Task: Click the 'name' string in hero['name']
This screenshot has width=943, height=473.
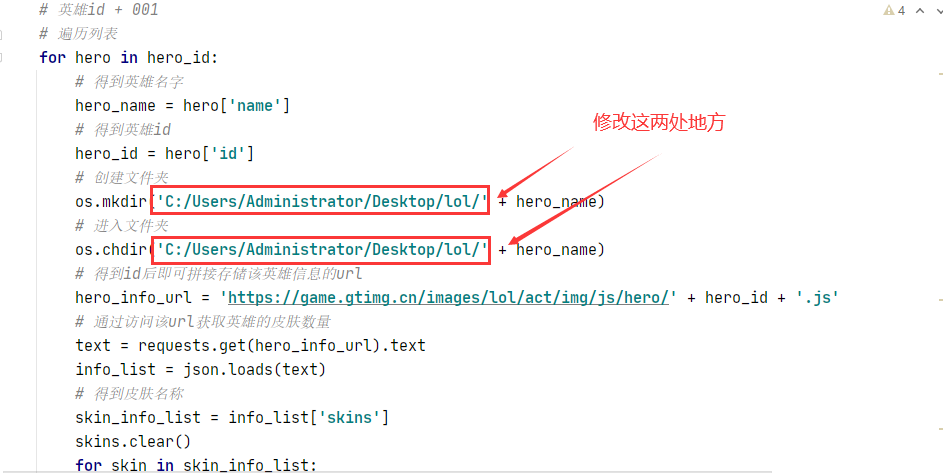Action: point(255,106)
